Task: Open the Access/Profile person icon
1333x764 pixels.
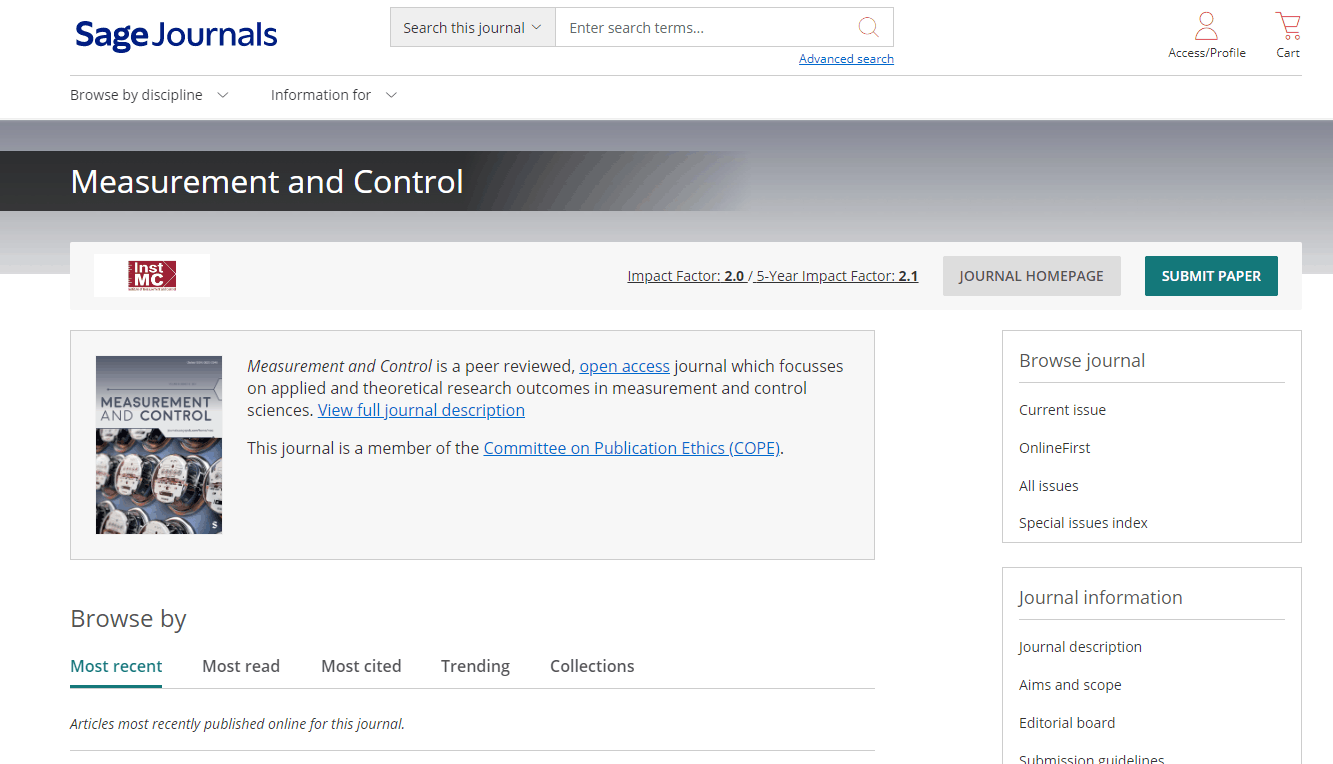Action: 1206,26
